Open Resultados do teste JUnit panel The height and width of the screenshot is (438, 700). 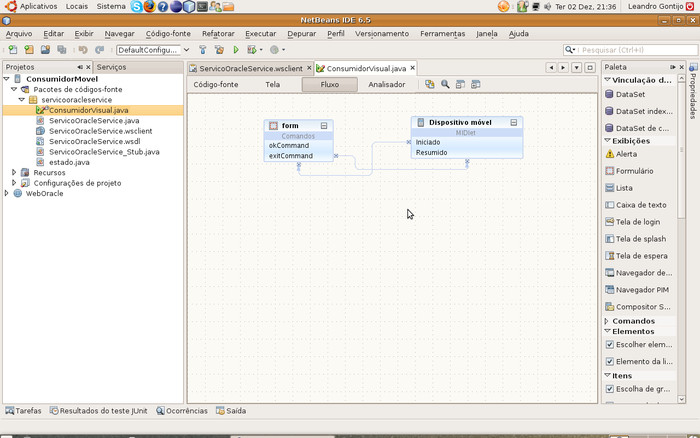tap(99, 411)
